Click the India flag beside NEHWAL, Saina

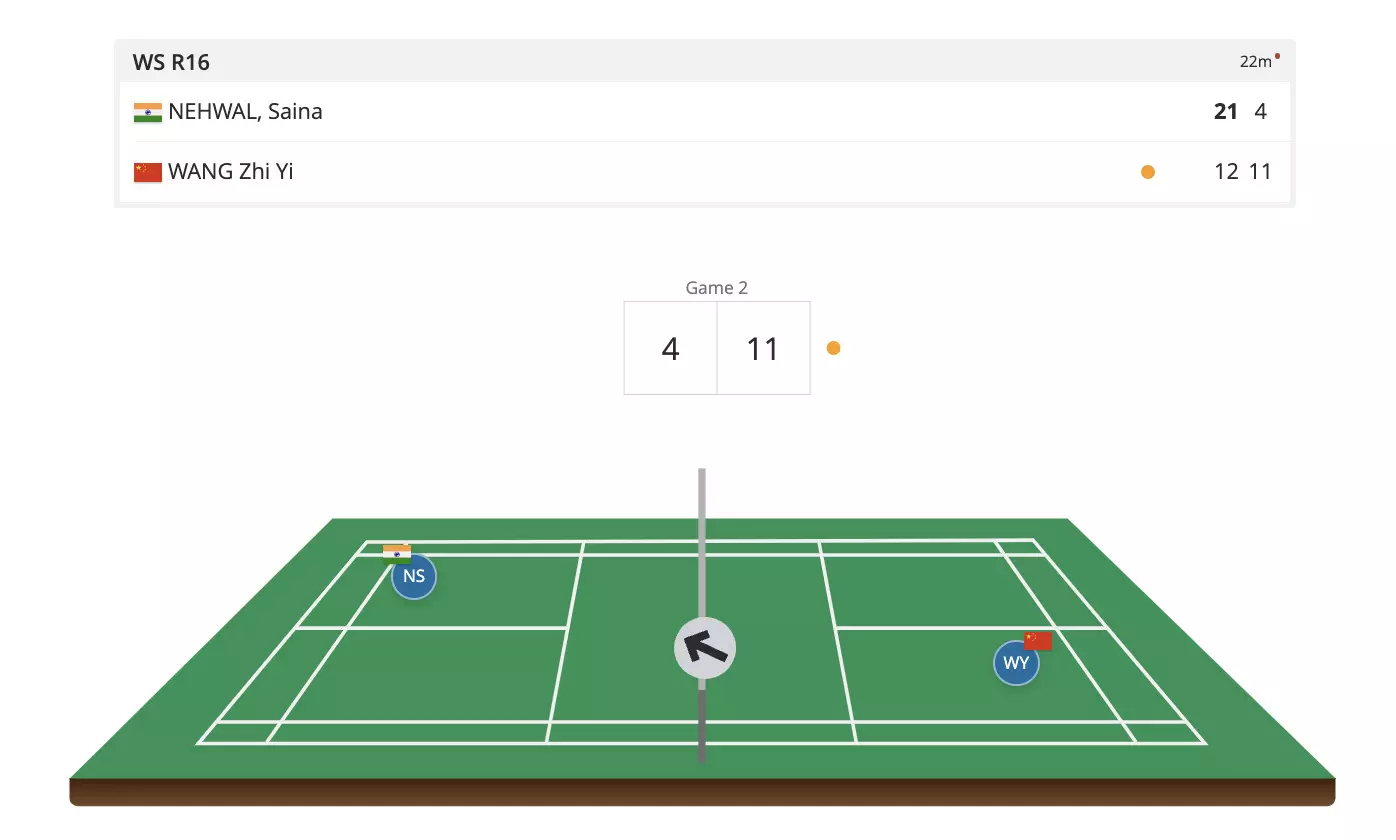click(147, 112)
